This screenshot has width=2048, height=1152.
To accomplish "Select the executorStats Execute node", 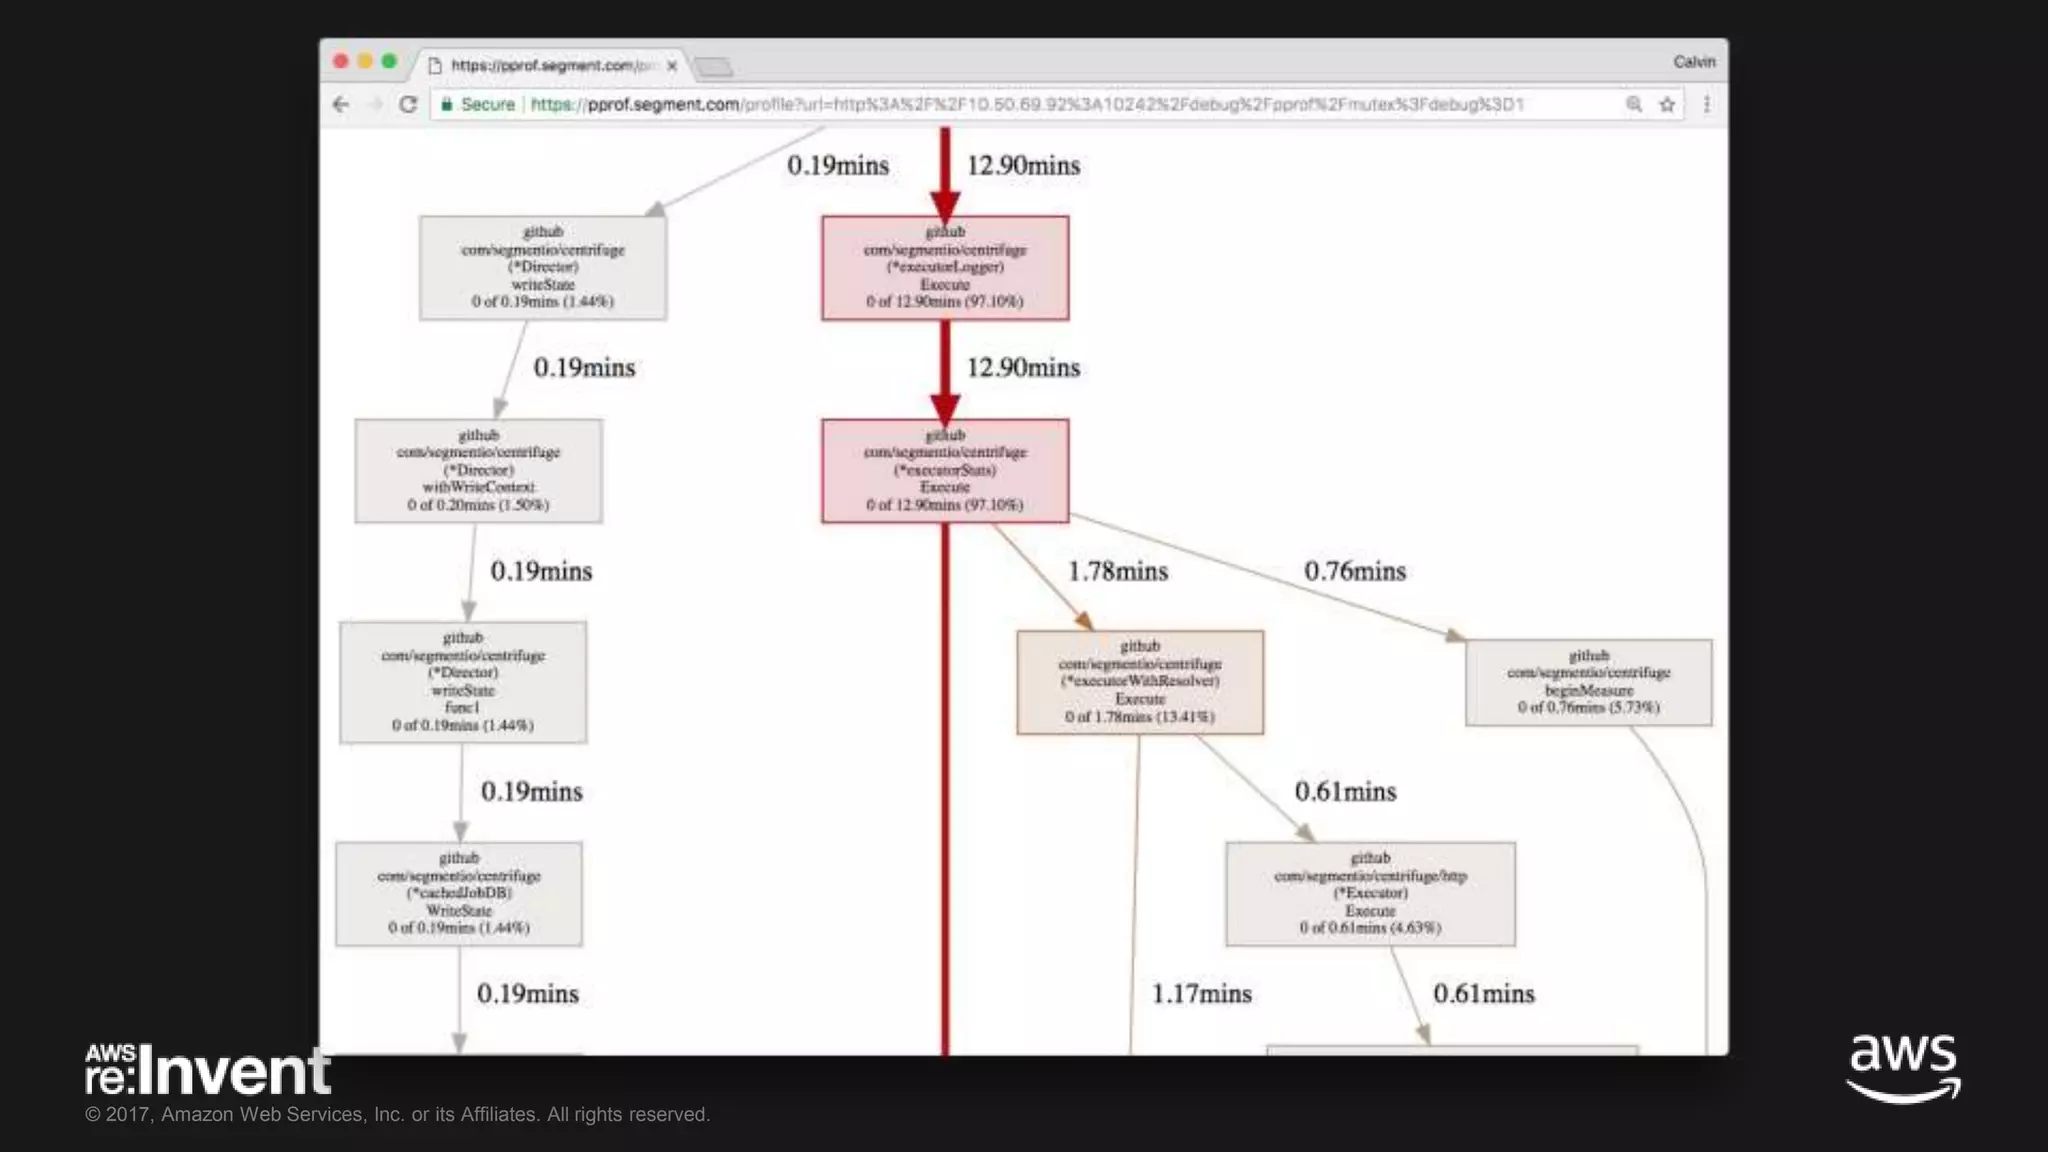I will click(x=945, y=471).
